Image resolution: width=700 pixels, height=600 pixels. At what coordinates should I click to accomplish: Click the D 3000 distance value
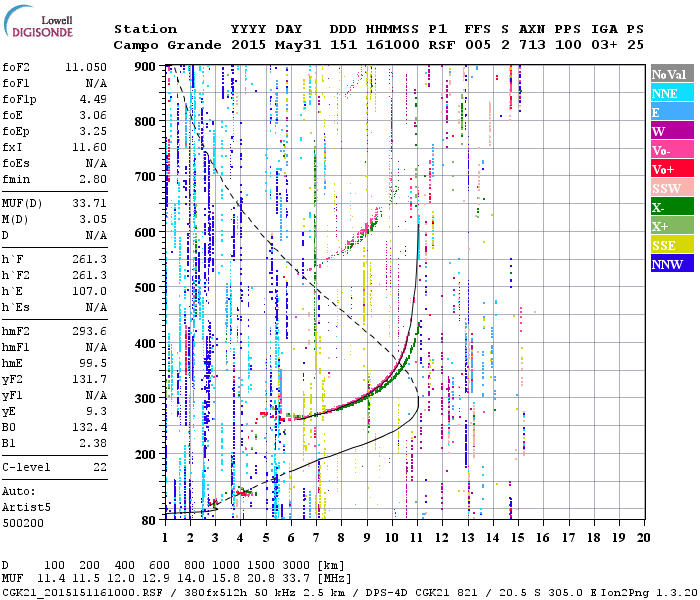click(296, 566)
